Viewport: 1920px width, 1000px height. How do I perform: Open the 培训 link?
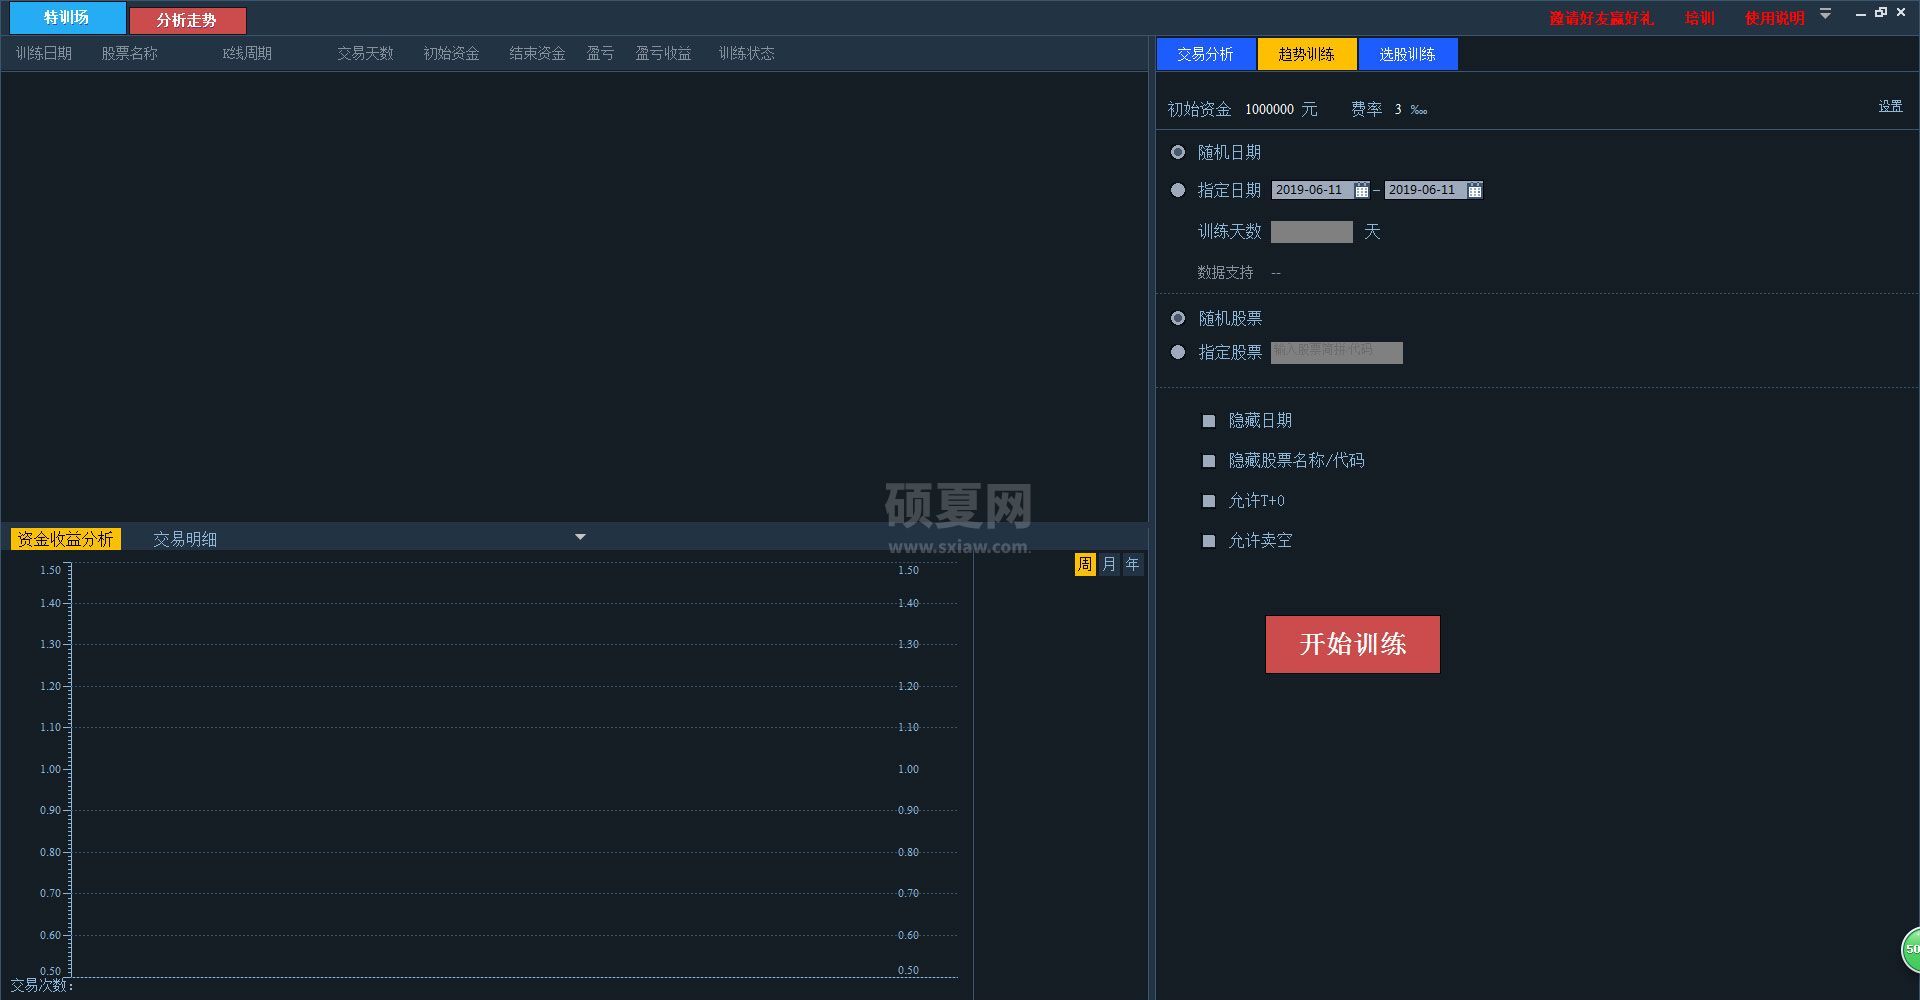pyautogui.click(x=1699, y=18)
